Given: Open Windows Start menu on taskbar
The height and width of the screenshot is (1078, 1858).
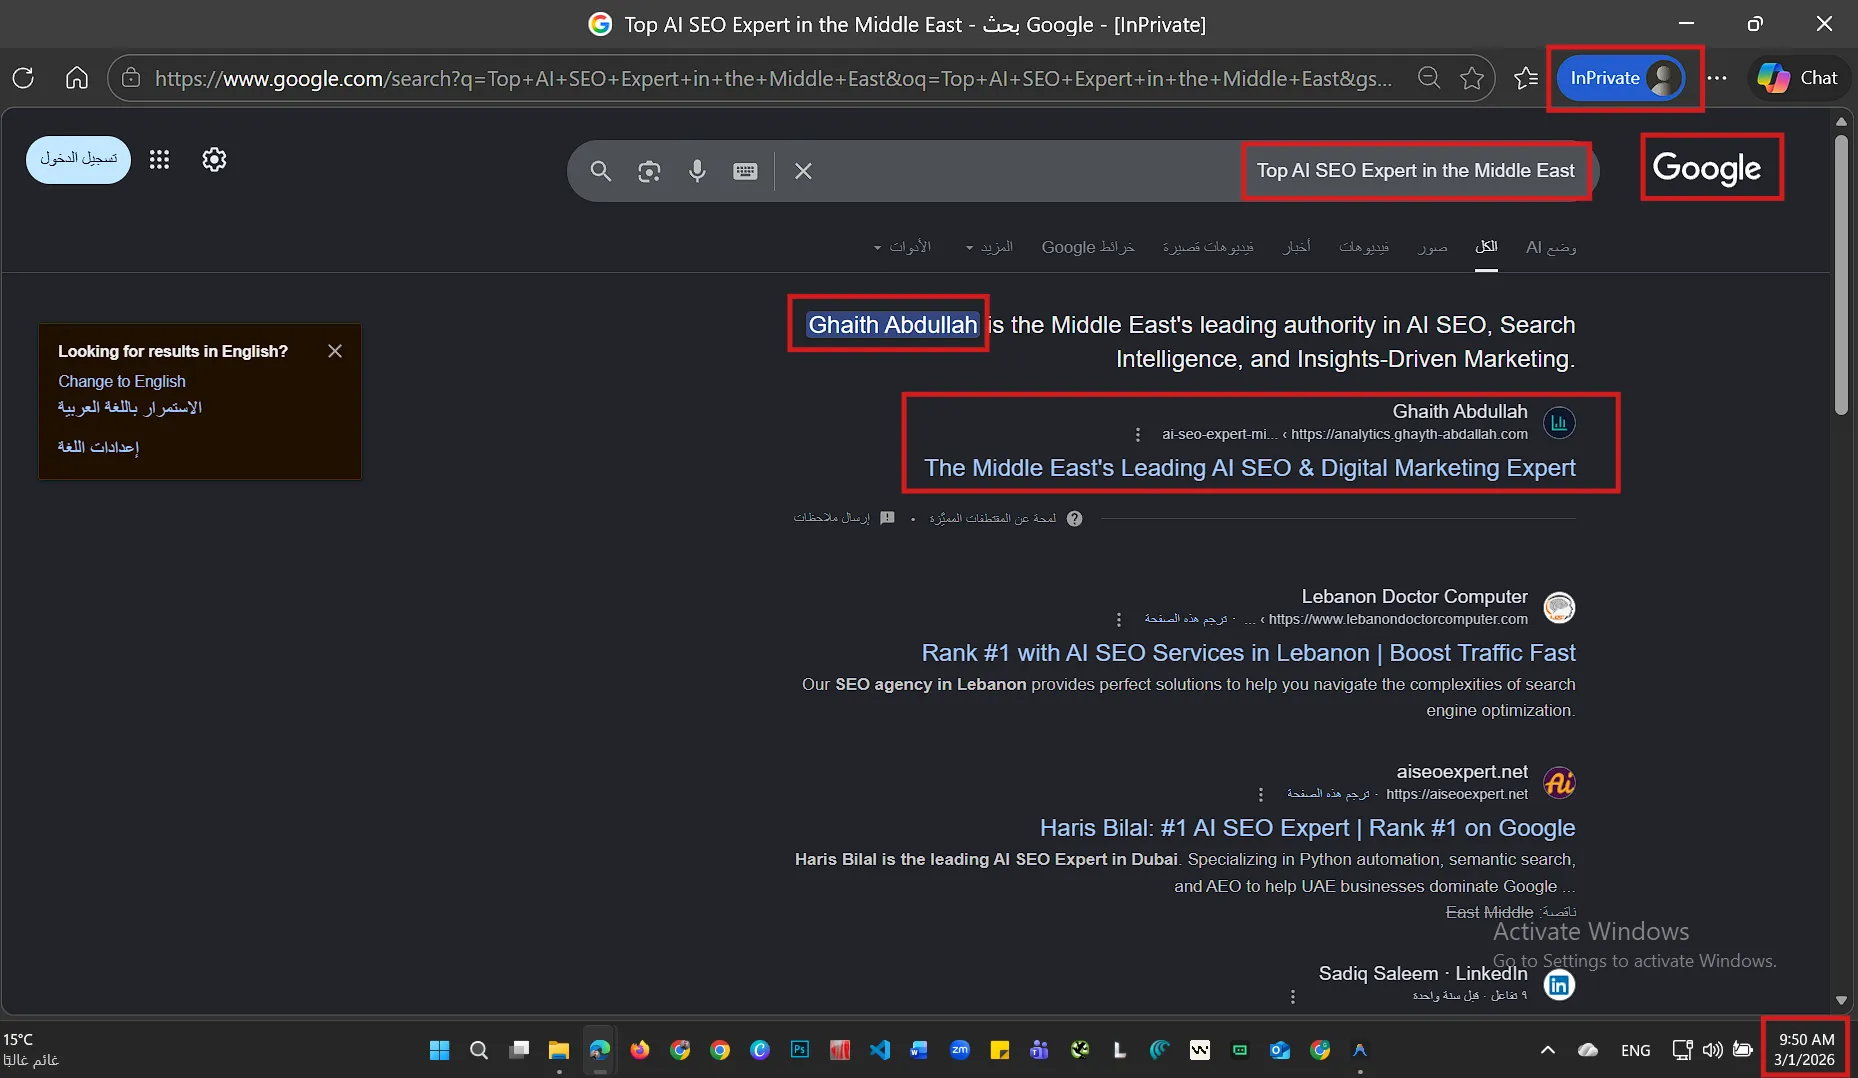Looking at the screenshot, I should pos(439,1050).
